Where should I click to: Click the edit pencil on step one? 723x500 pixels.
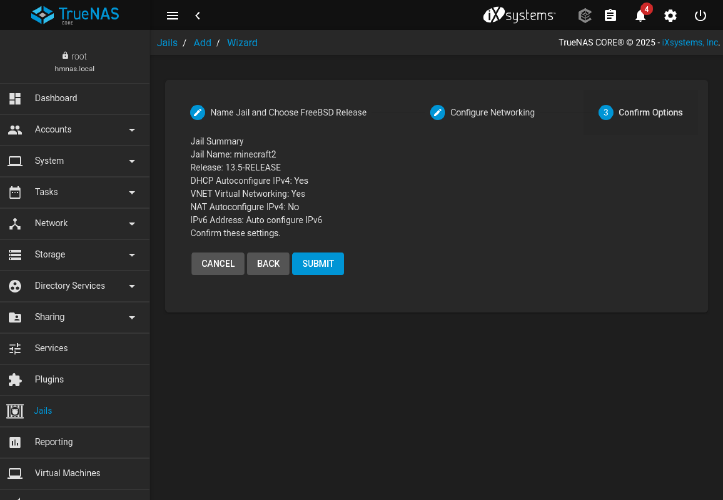point(197,113)
